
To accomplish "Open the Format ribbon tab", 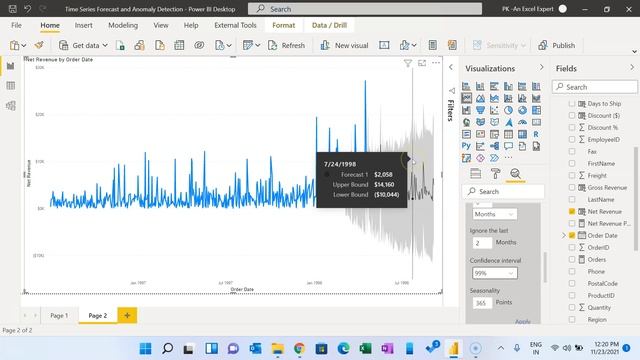I will (283, 25).
